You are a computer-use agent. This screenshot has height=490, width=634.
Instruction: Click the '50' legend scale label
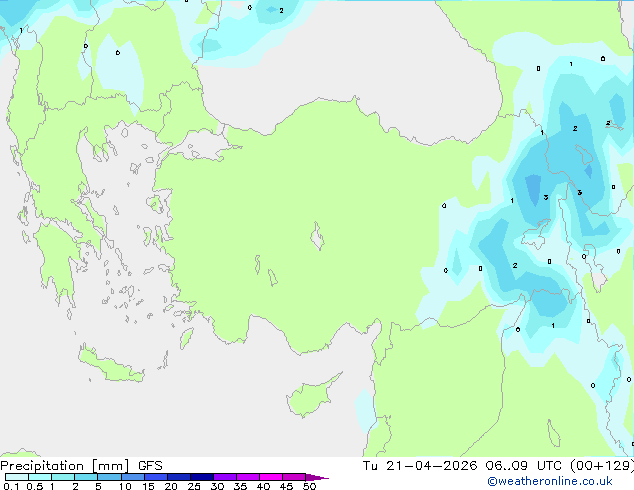tap(309, 486)
